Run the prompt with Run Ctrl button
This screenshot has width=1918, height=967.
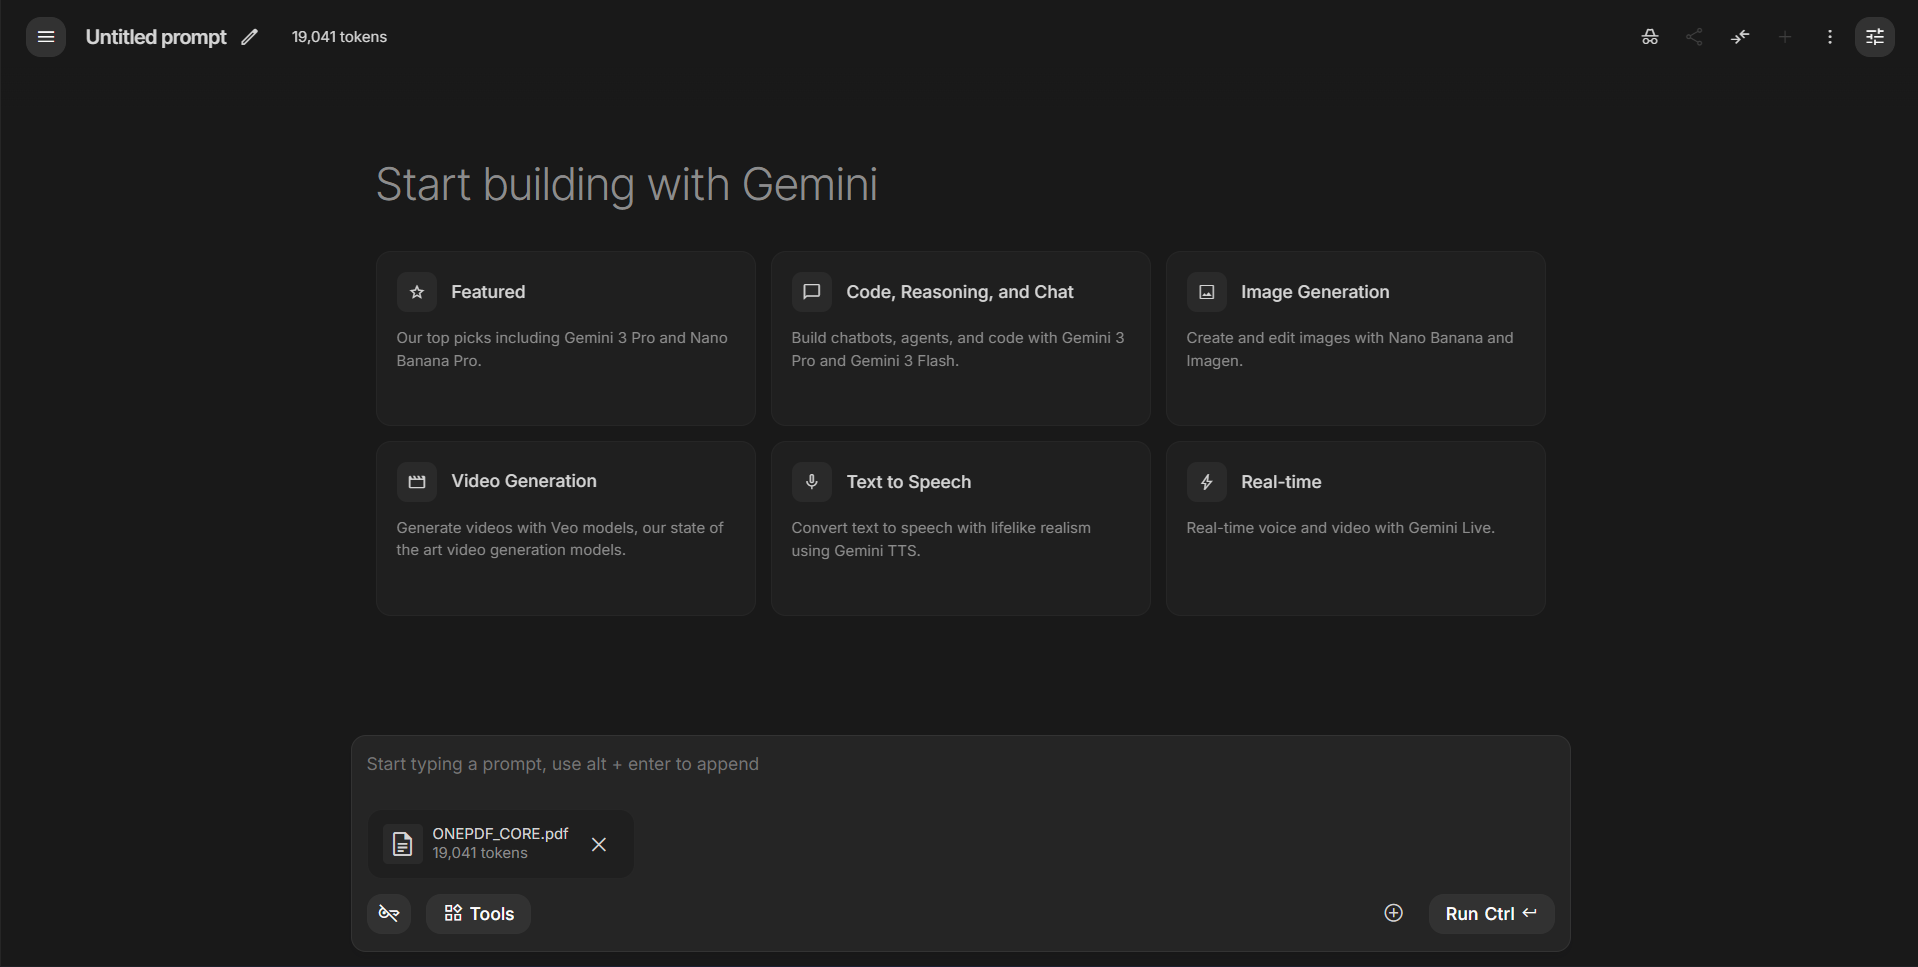click(x=1489, y=913)
